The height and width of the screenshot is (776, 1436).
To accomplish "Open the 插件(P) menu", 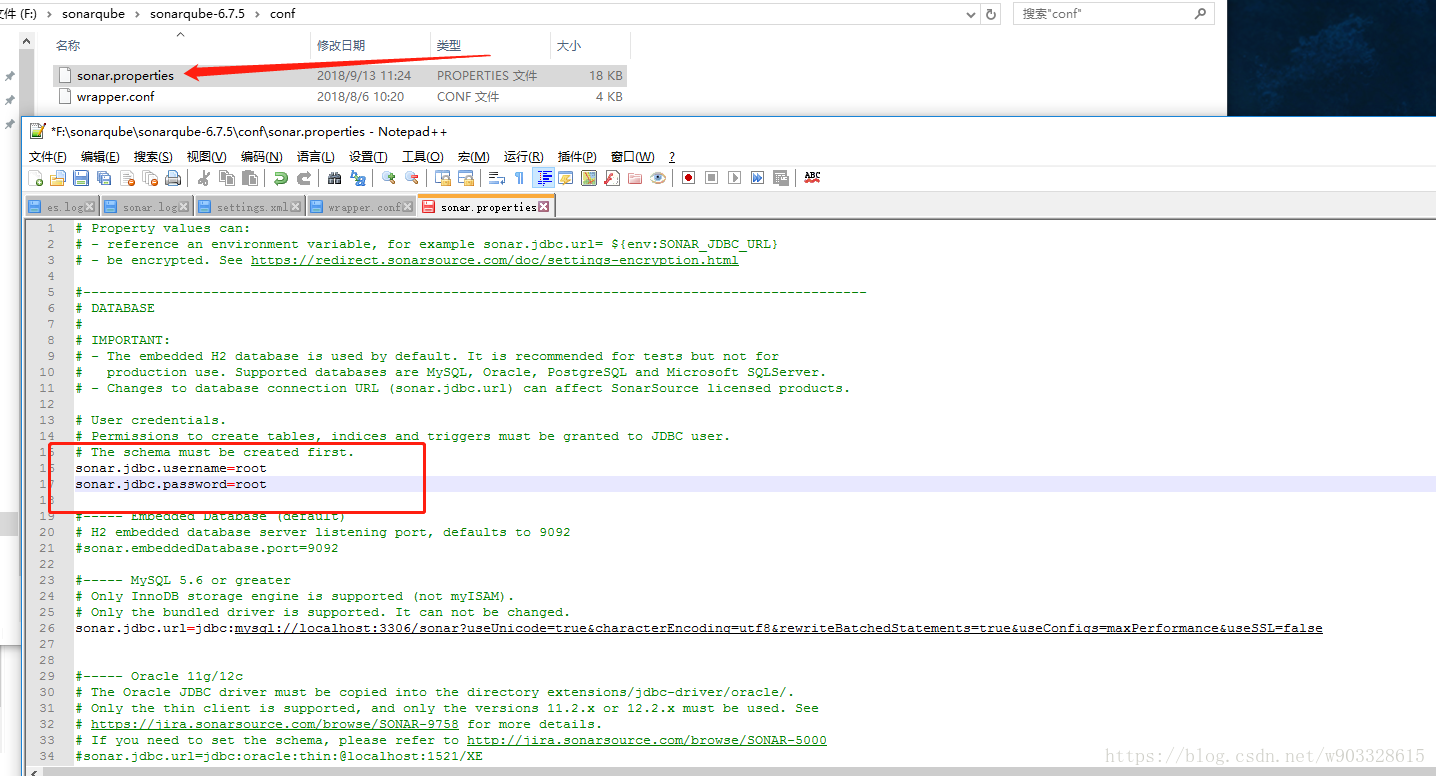I will pyautogui.click(x=577, y=157).
